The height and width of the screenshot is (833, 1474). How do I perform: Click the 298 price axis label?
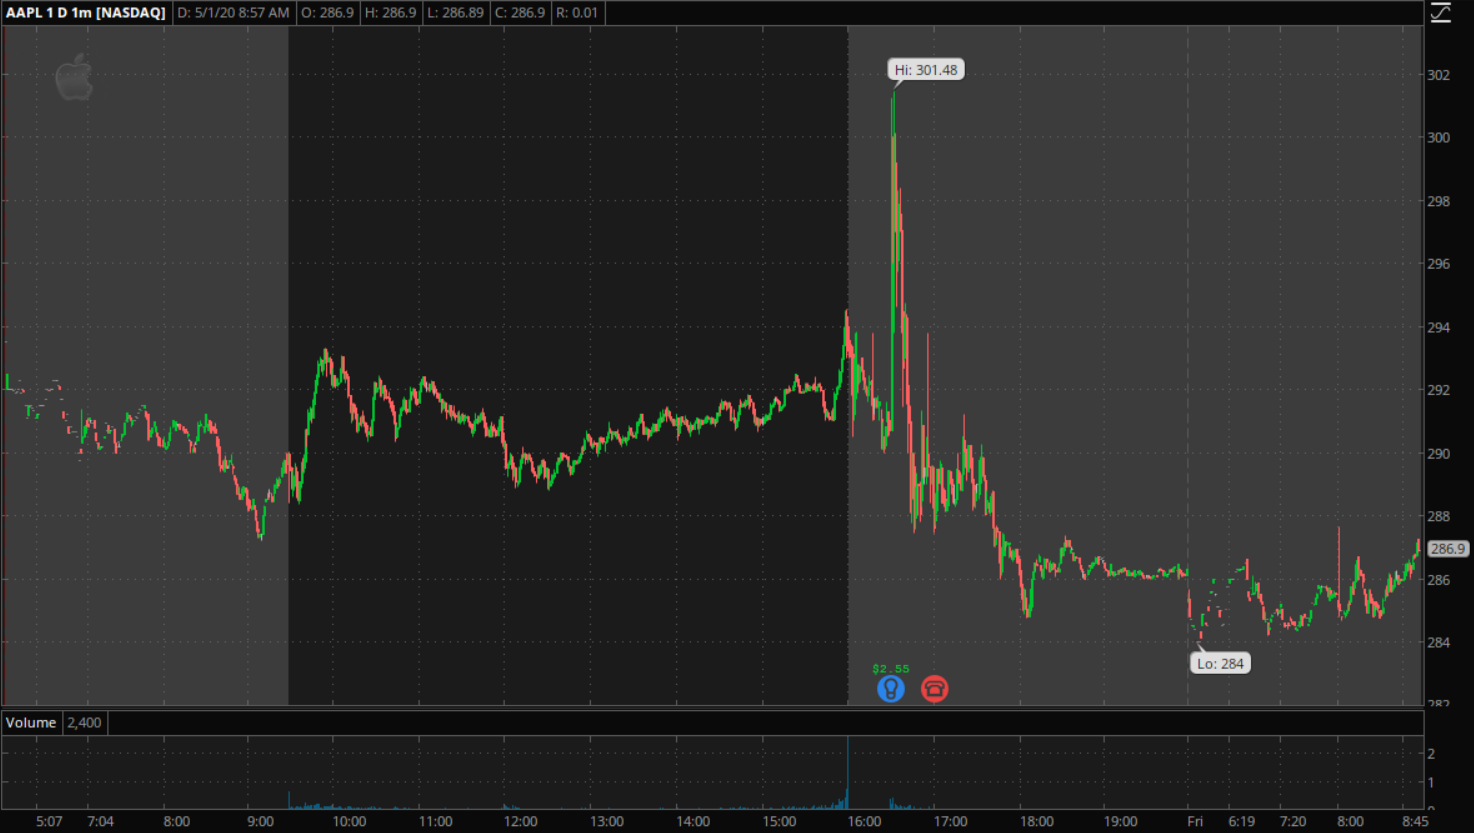point(1438,201)
